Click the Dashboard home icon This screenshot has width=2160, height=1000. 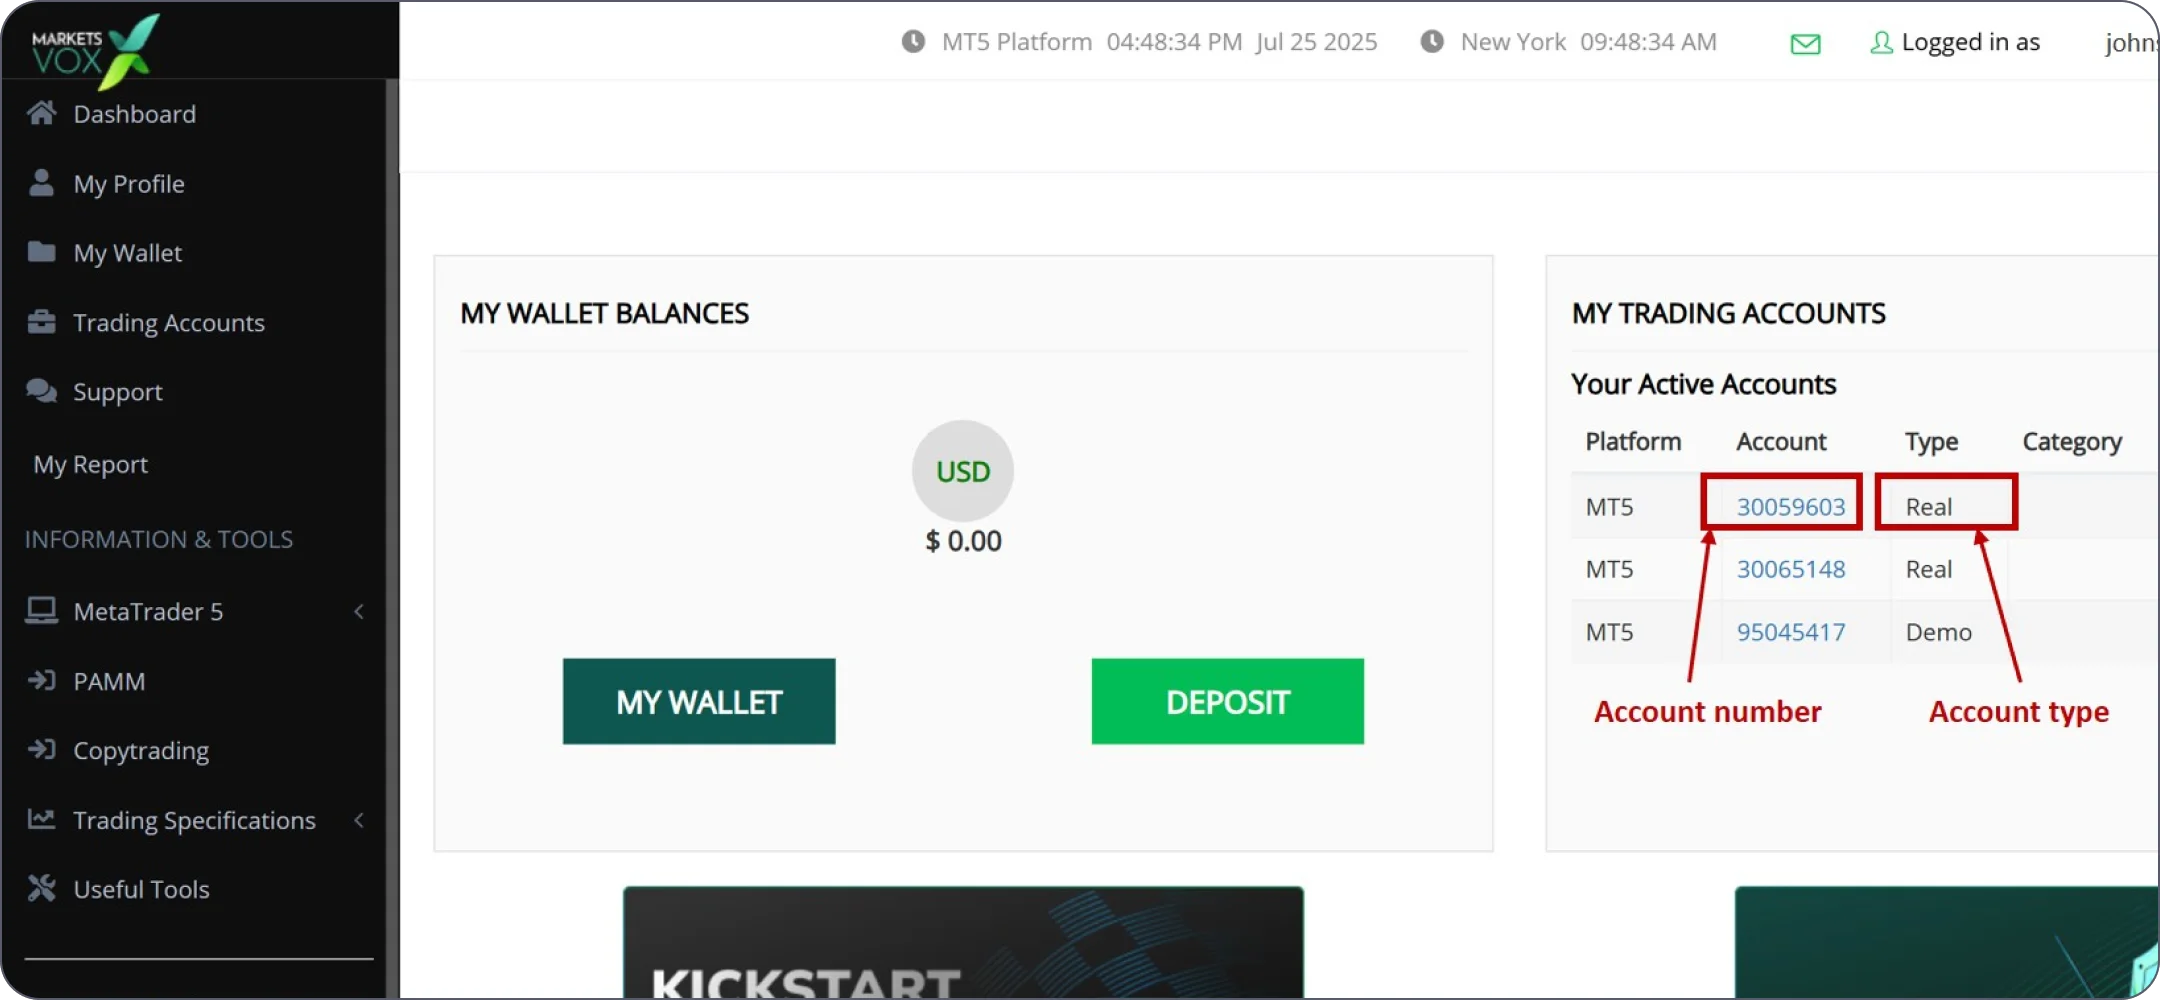pyautogui.click(x=41, y=113)
